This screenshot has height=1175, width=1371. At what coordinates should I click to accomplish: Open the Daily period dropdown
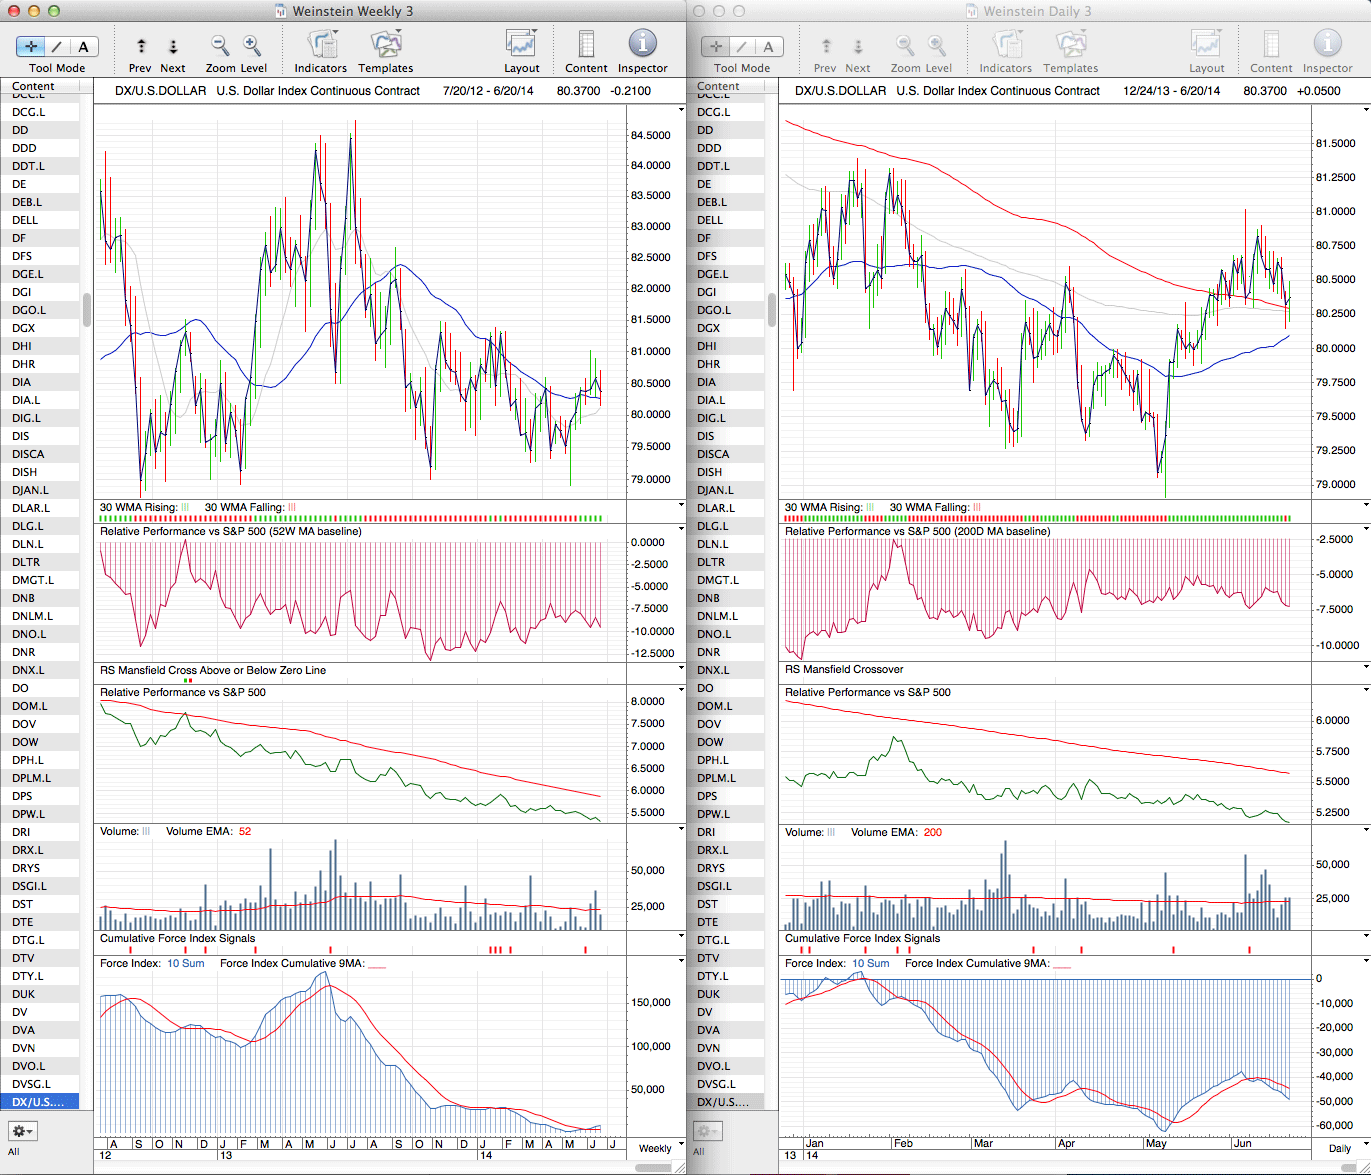[1344, 1148]
